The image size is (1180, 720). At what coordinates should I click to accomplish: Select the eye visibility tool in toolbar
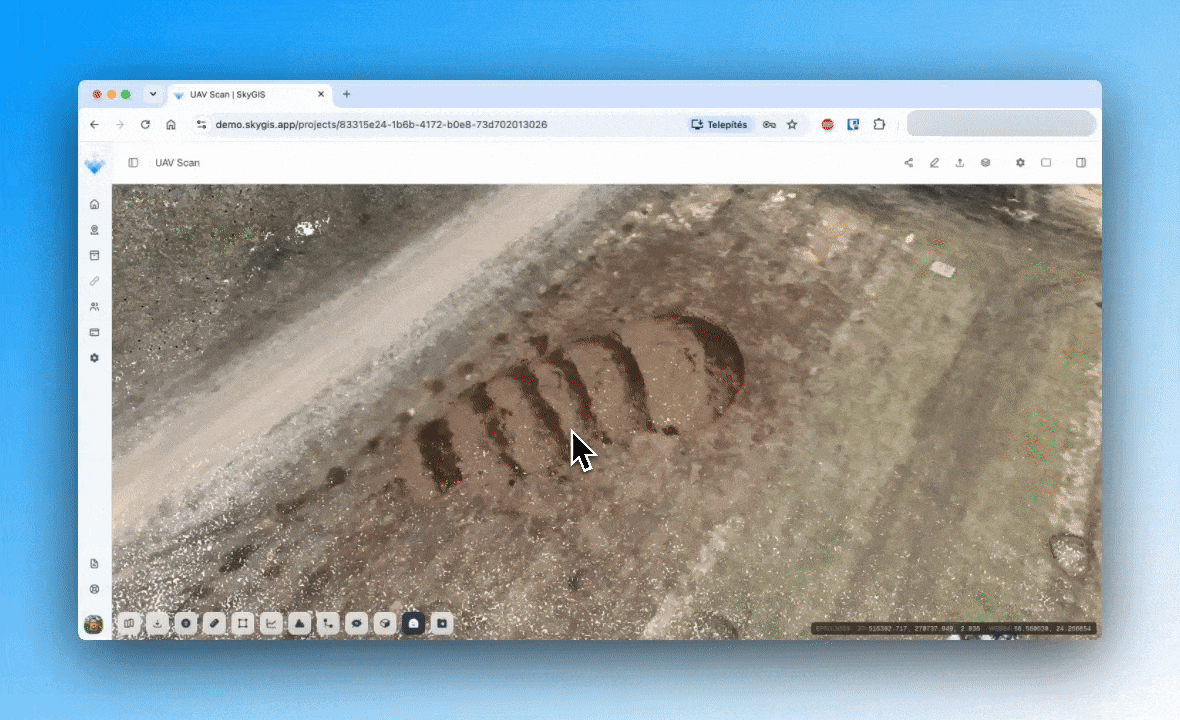point(357,623)
